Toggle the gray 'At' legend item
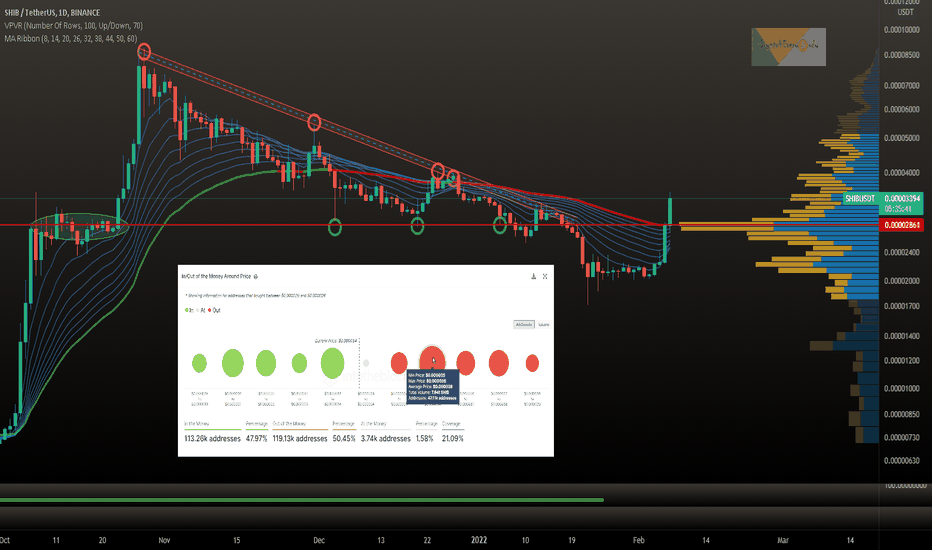932x550 pixels. pyautogui.click(x=201, y=310)
